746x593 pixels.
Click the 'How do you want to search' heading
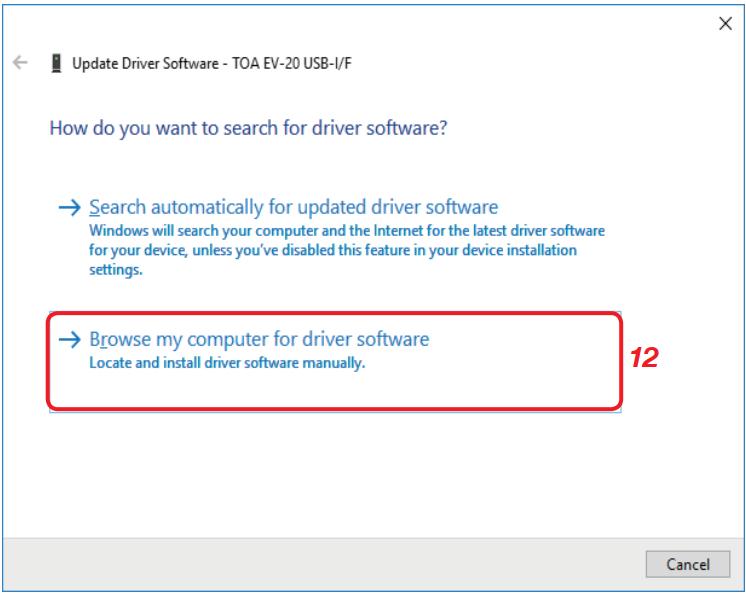[x=248, y=128]
